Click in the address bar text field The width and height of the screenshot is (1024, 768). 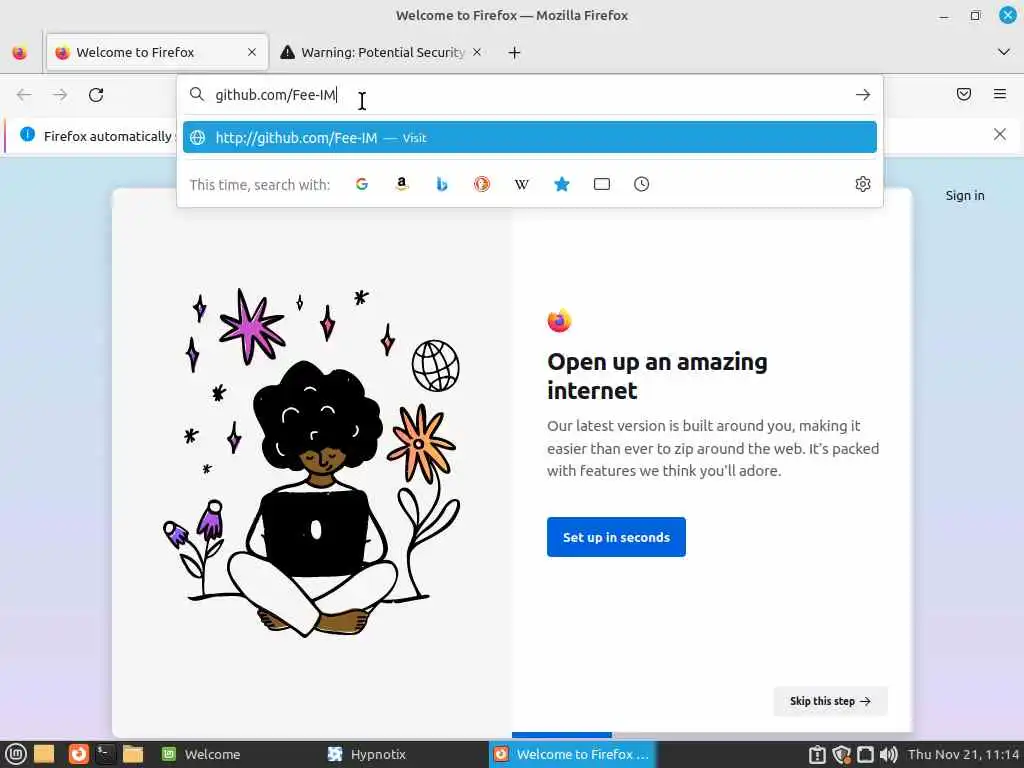pyautogui.click(x=529, y=95)
